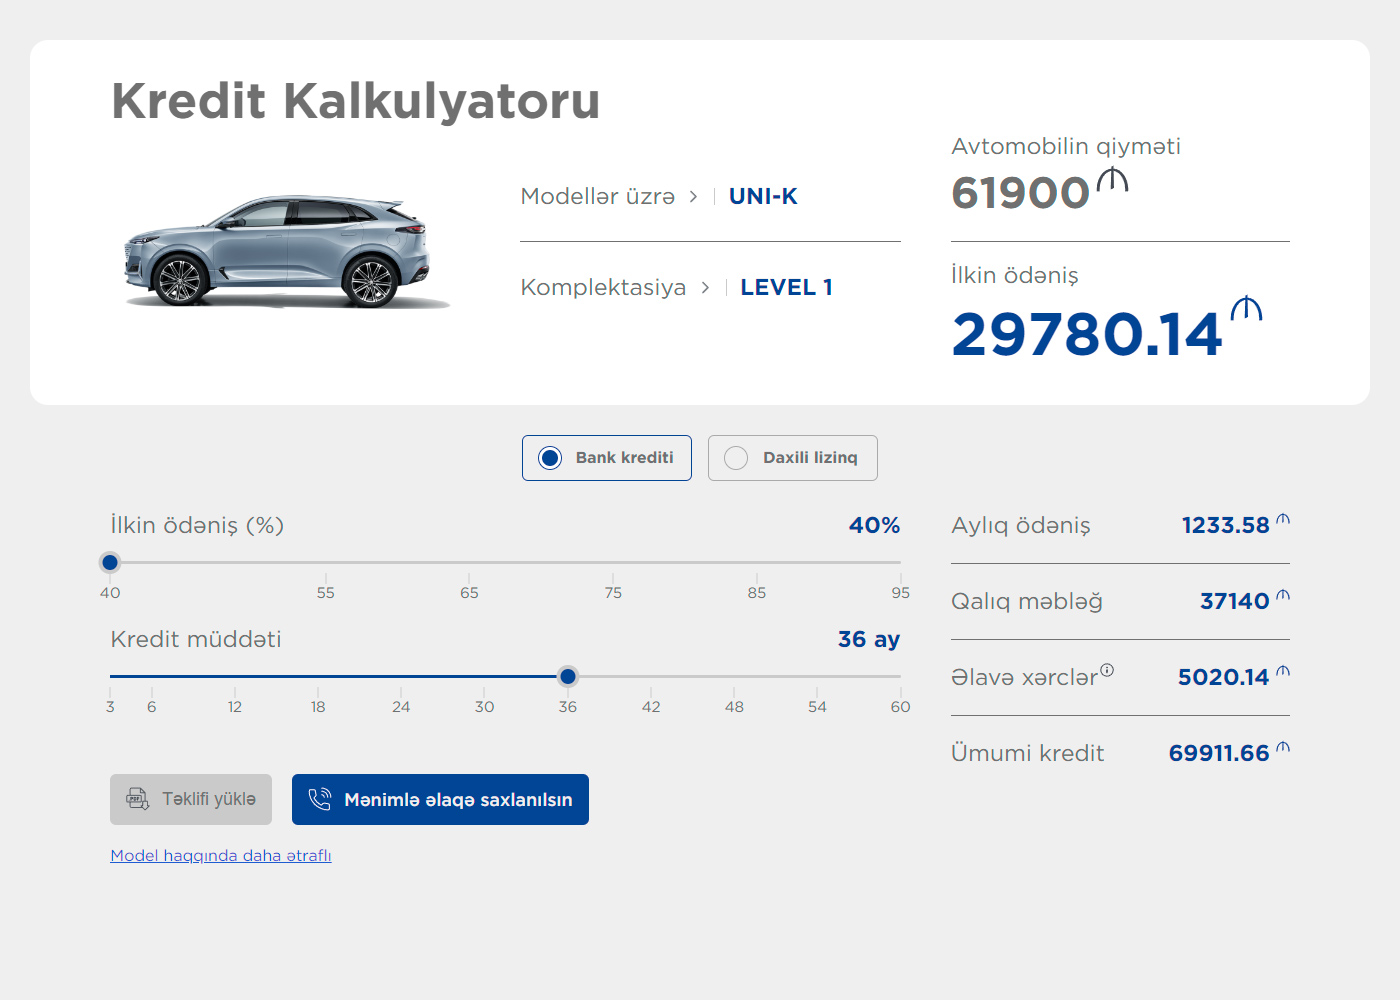
Task: Expand the Modellər üzrə chevron
Action: [693, 197]
